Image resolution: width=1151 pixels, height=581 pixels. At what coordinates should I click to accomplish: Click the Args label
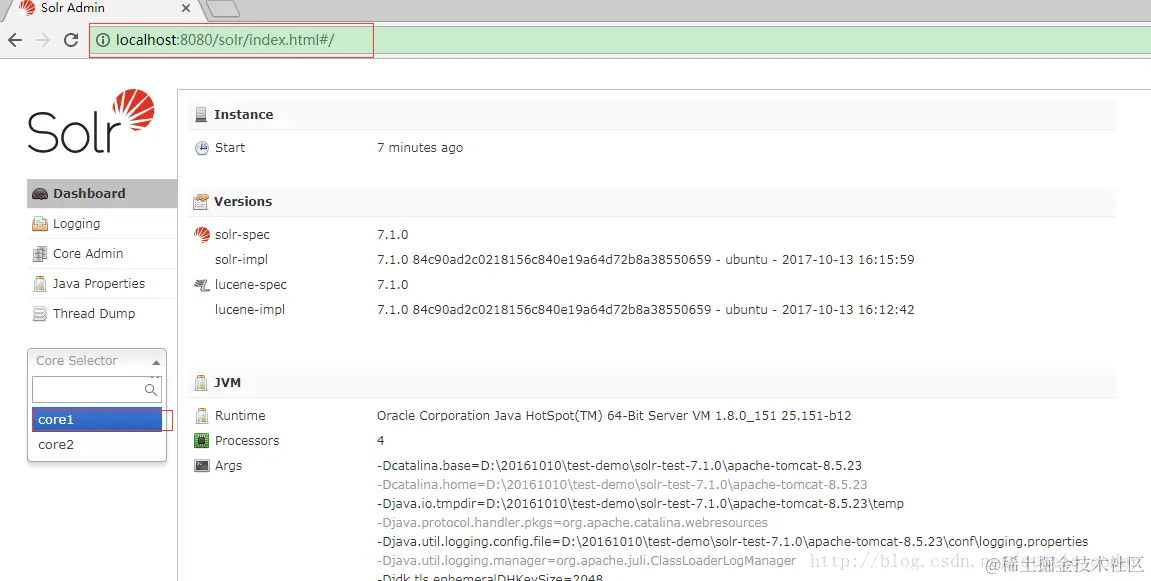pos(228,466)
